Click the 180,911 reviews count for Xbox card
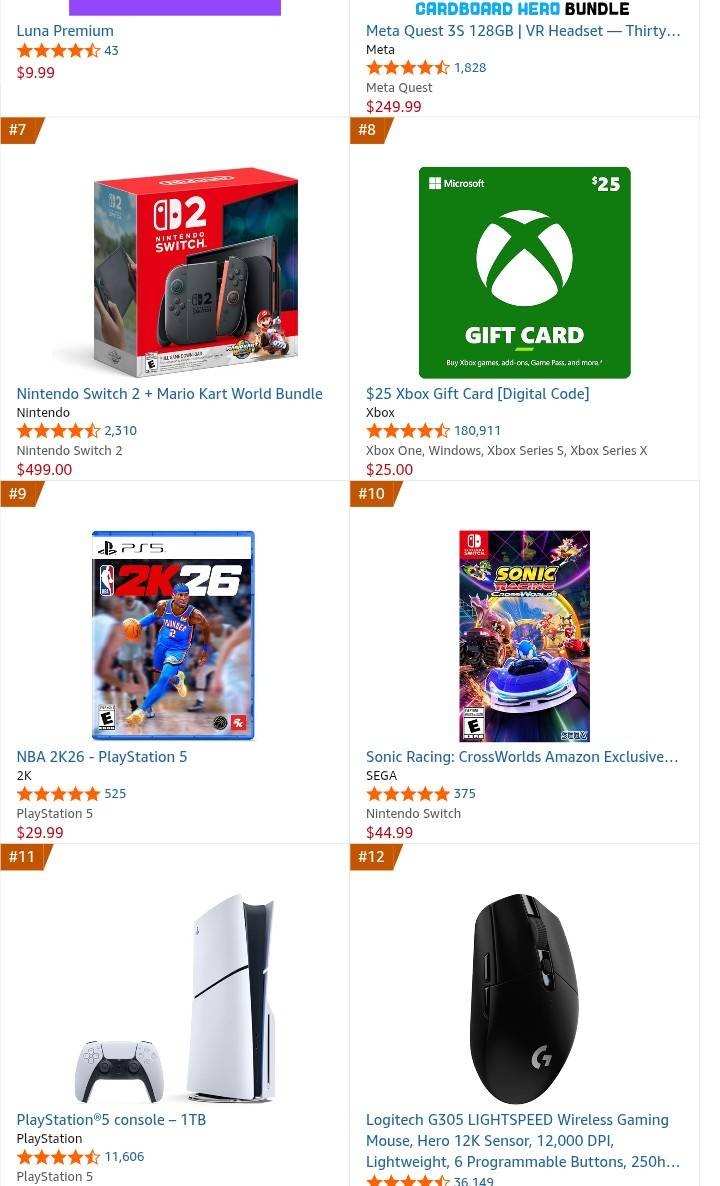 (x=477, y=430)
